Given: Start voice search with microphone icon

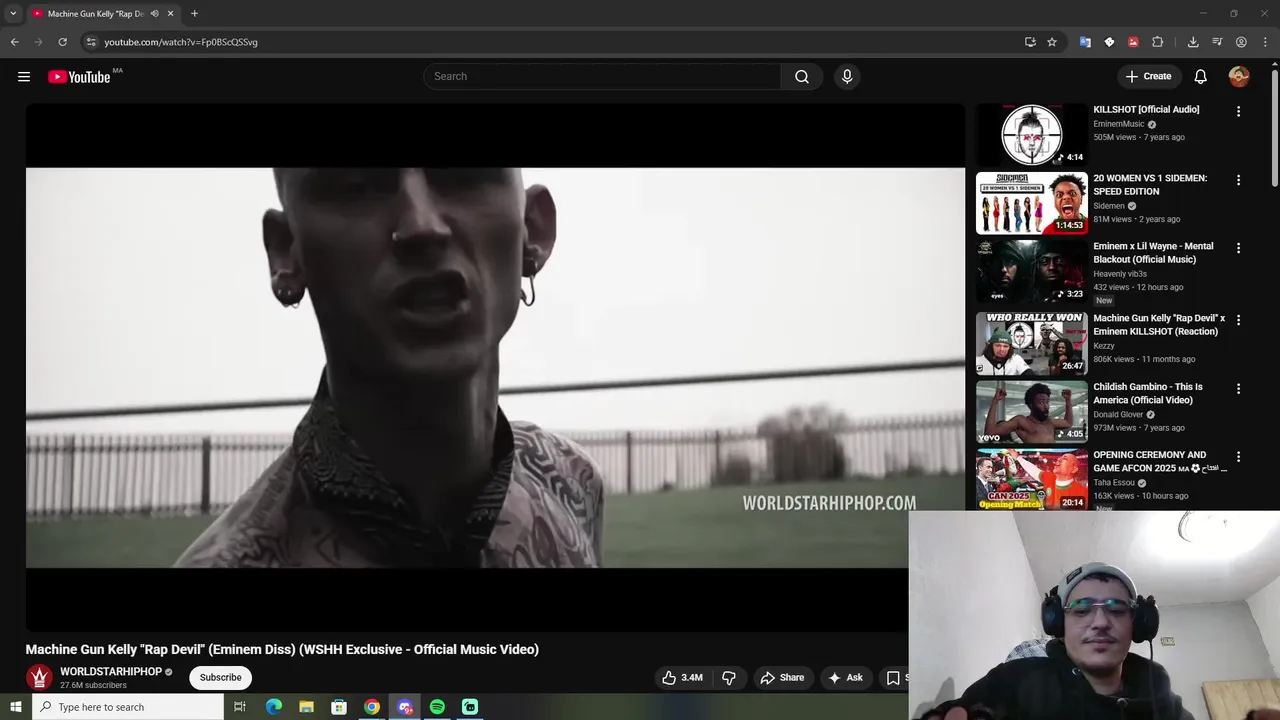Looking at the screenshot, I should pos(847,77).
